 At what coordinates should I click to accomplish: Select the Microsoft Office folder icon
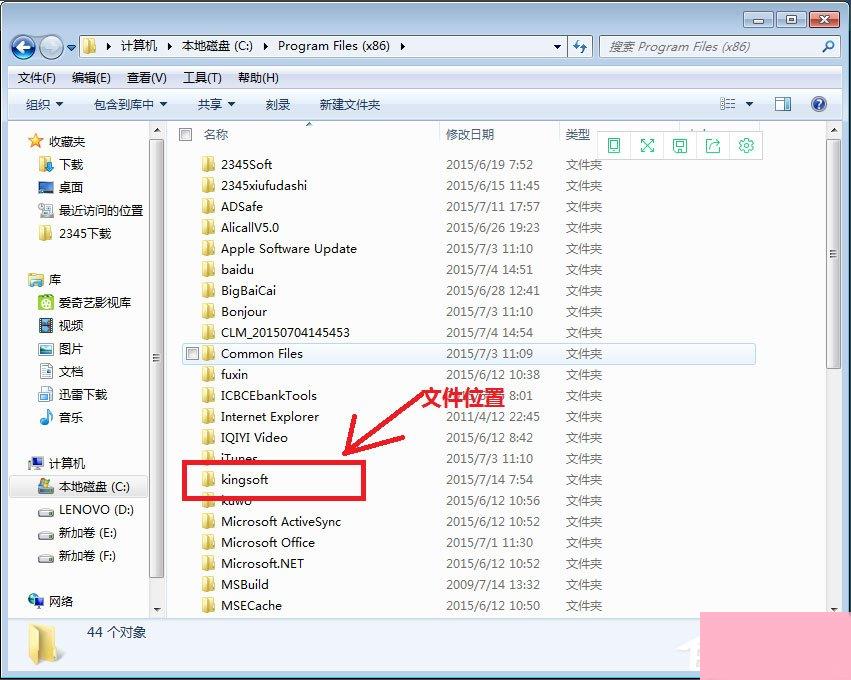(208, 542)
